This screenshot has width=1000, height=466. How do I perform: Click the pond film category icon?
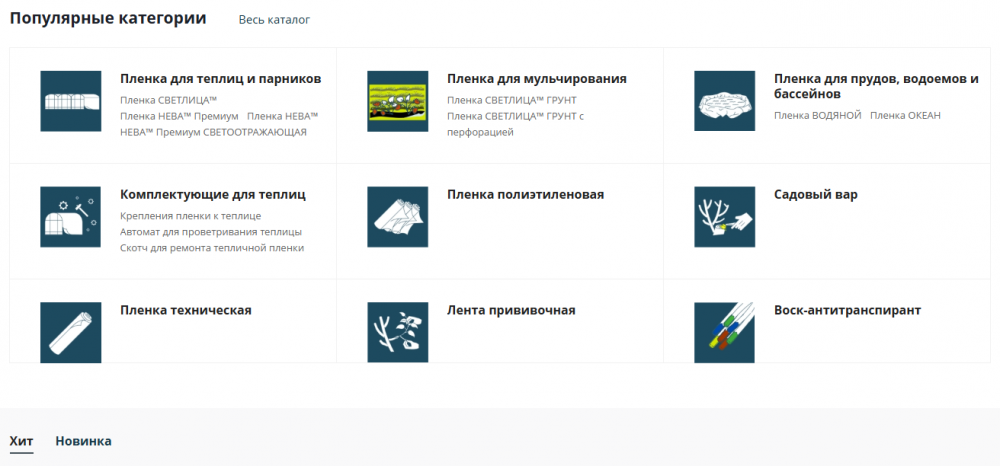click(724, 101)
